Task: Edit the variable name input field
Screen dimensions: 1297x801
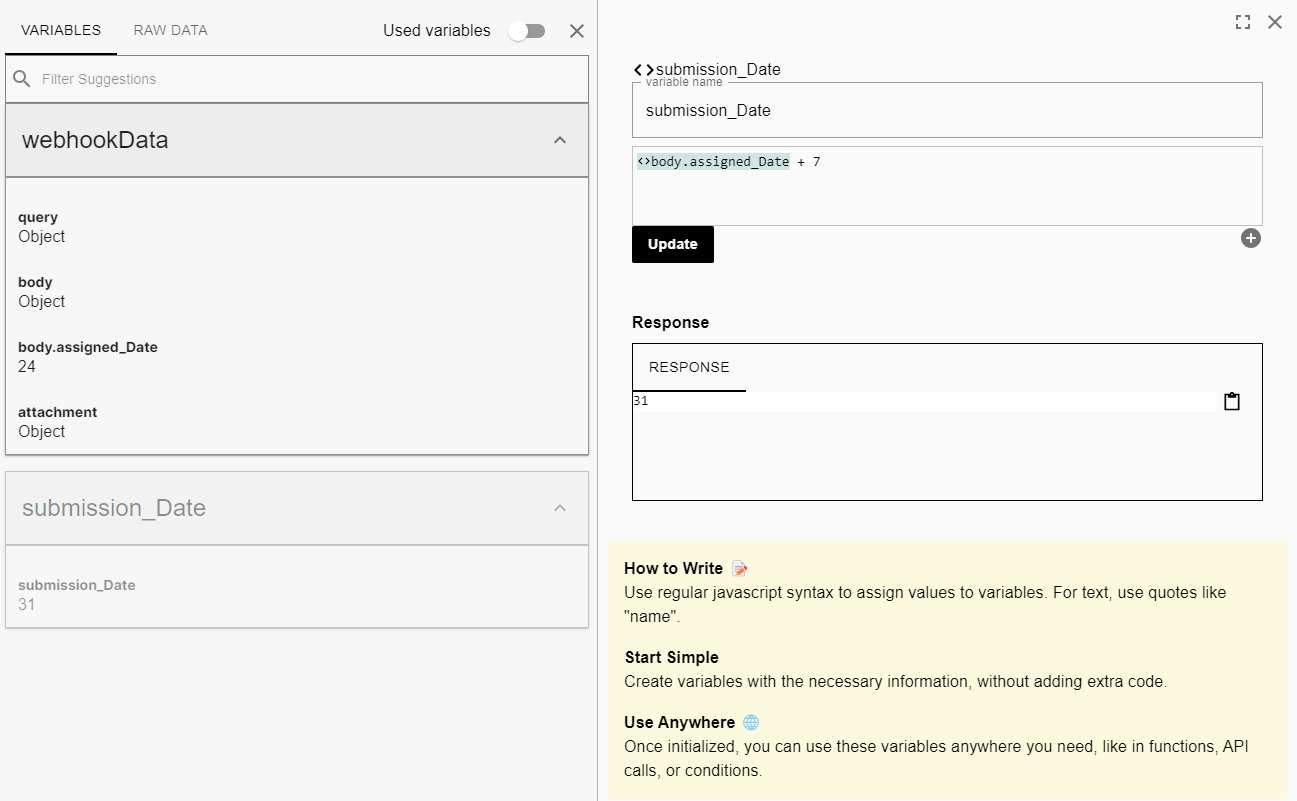Action: pyautogui.click(x=947, y=111)
